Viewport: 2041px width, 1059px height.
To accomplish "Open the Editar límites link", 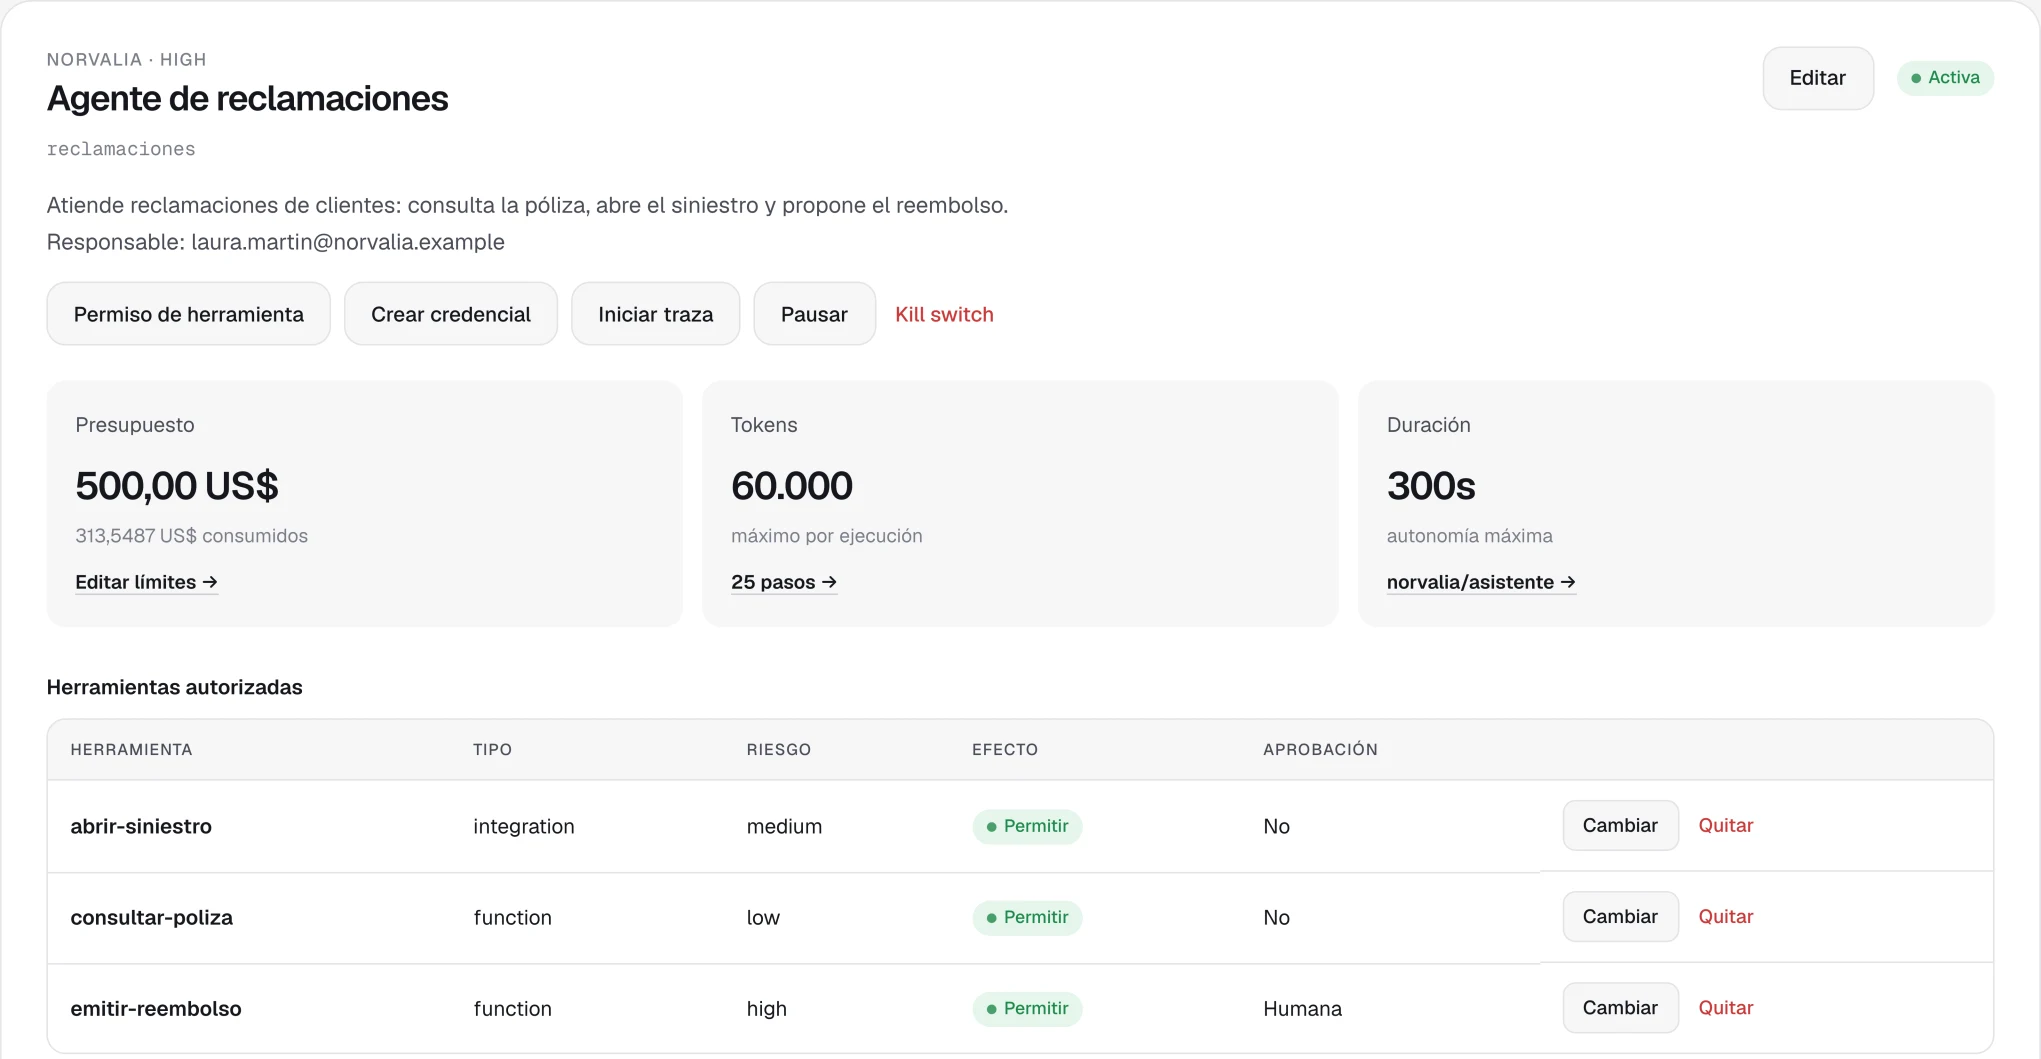I will pos(146,582).
